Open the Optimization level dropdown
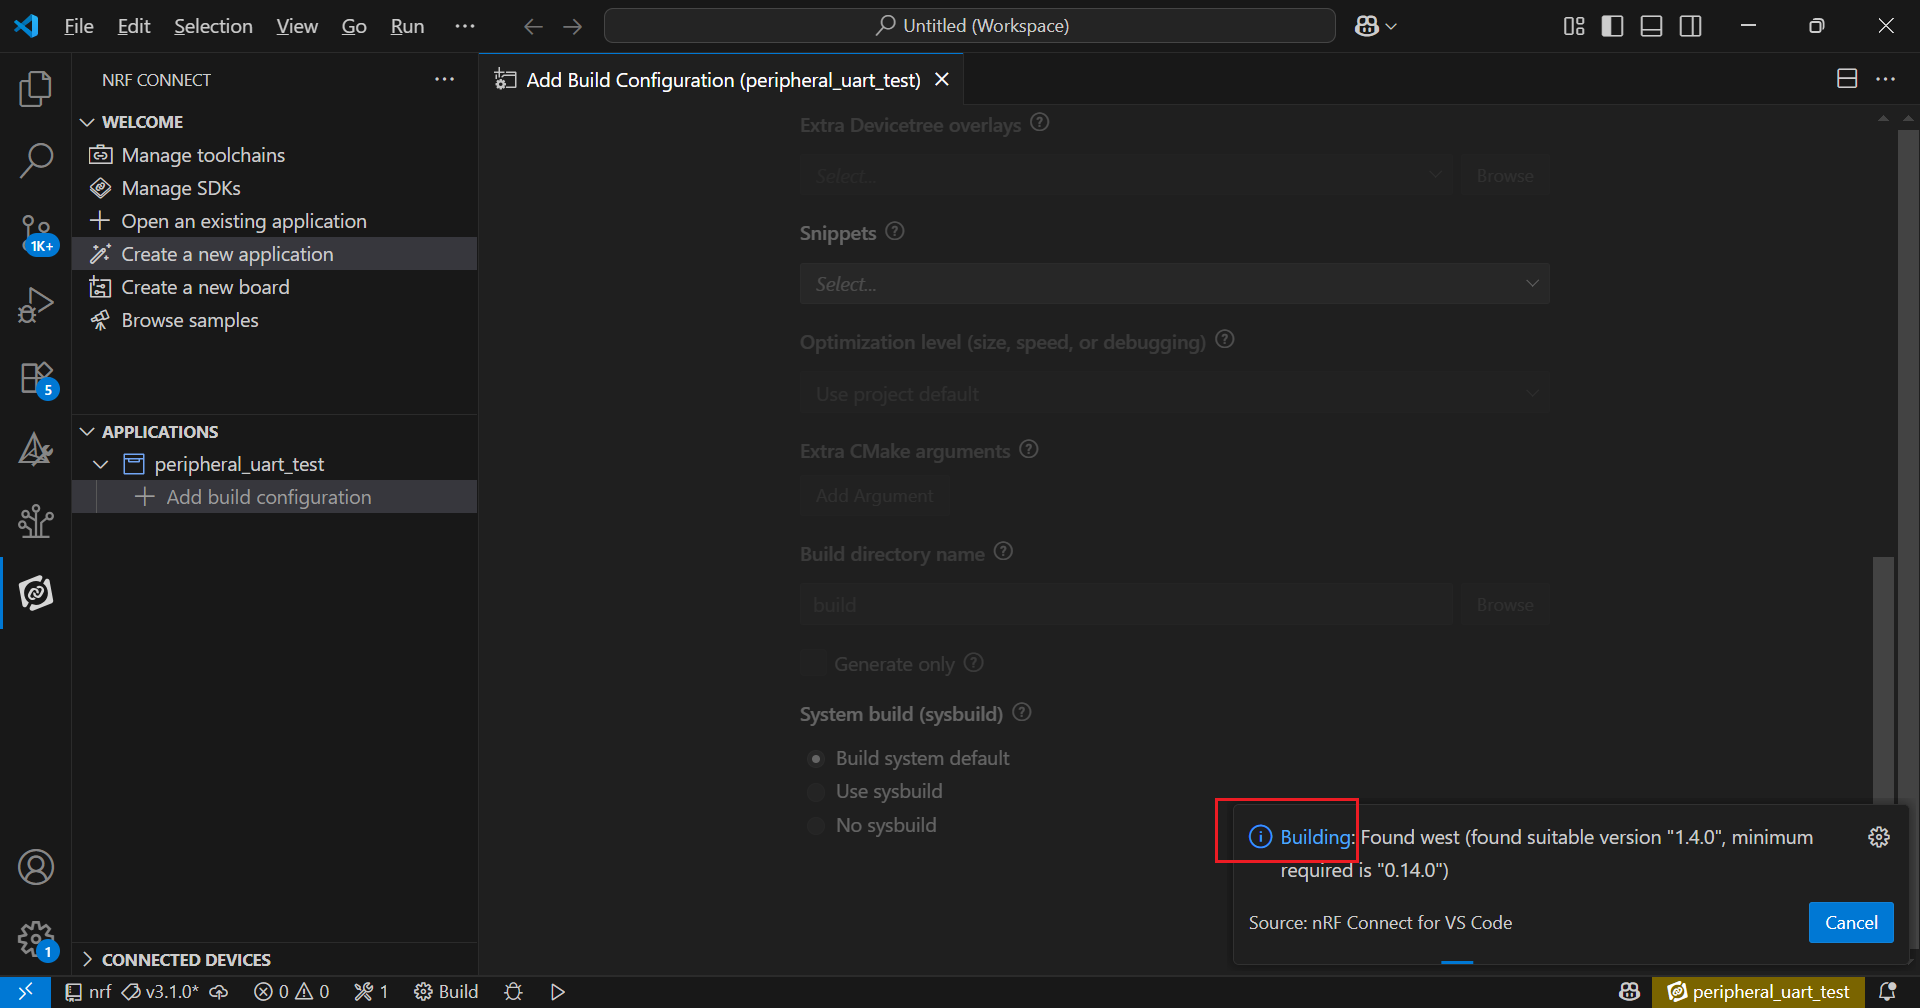This screenshot has width=1920, height=1008. pos(1175,394)
